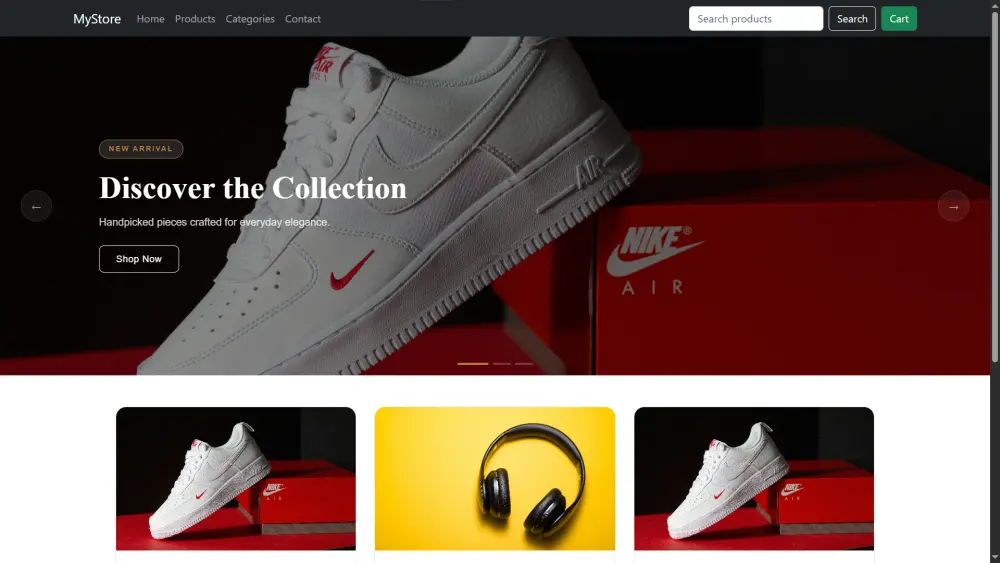This screenshot has width=1000, height=563.
Task: Select the second carousel indicator bar
Action: 502,363
